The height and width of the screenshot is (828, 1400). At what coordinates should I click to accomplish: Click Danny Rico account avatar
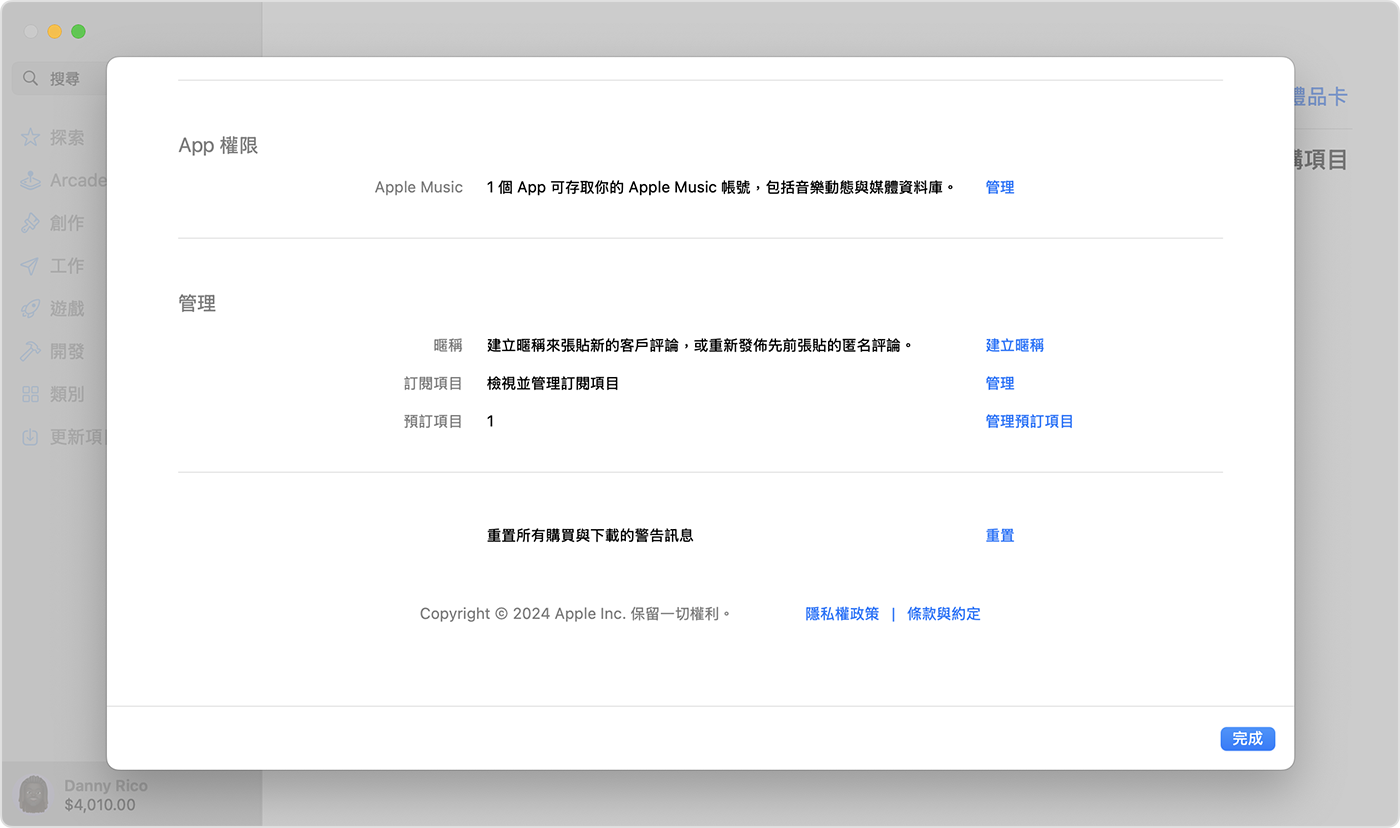pos(34,795)
